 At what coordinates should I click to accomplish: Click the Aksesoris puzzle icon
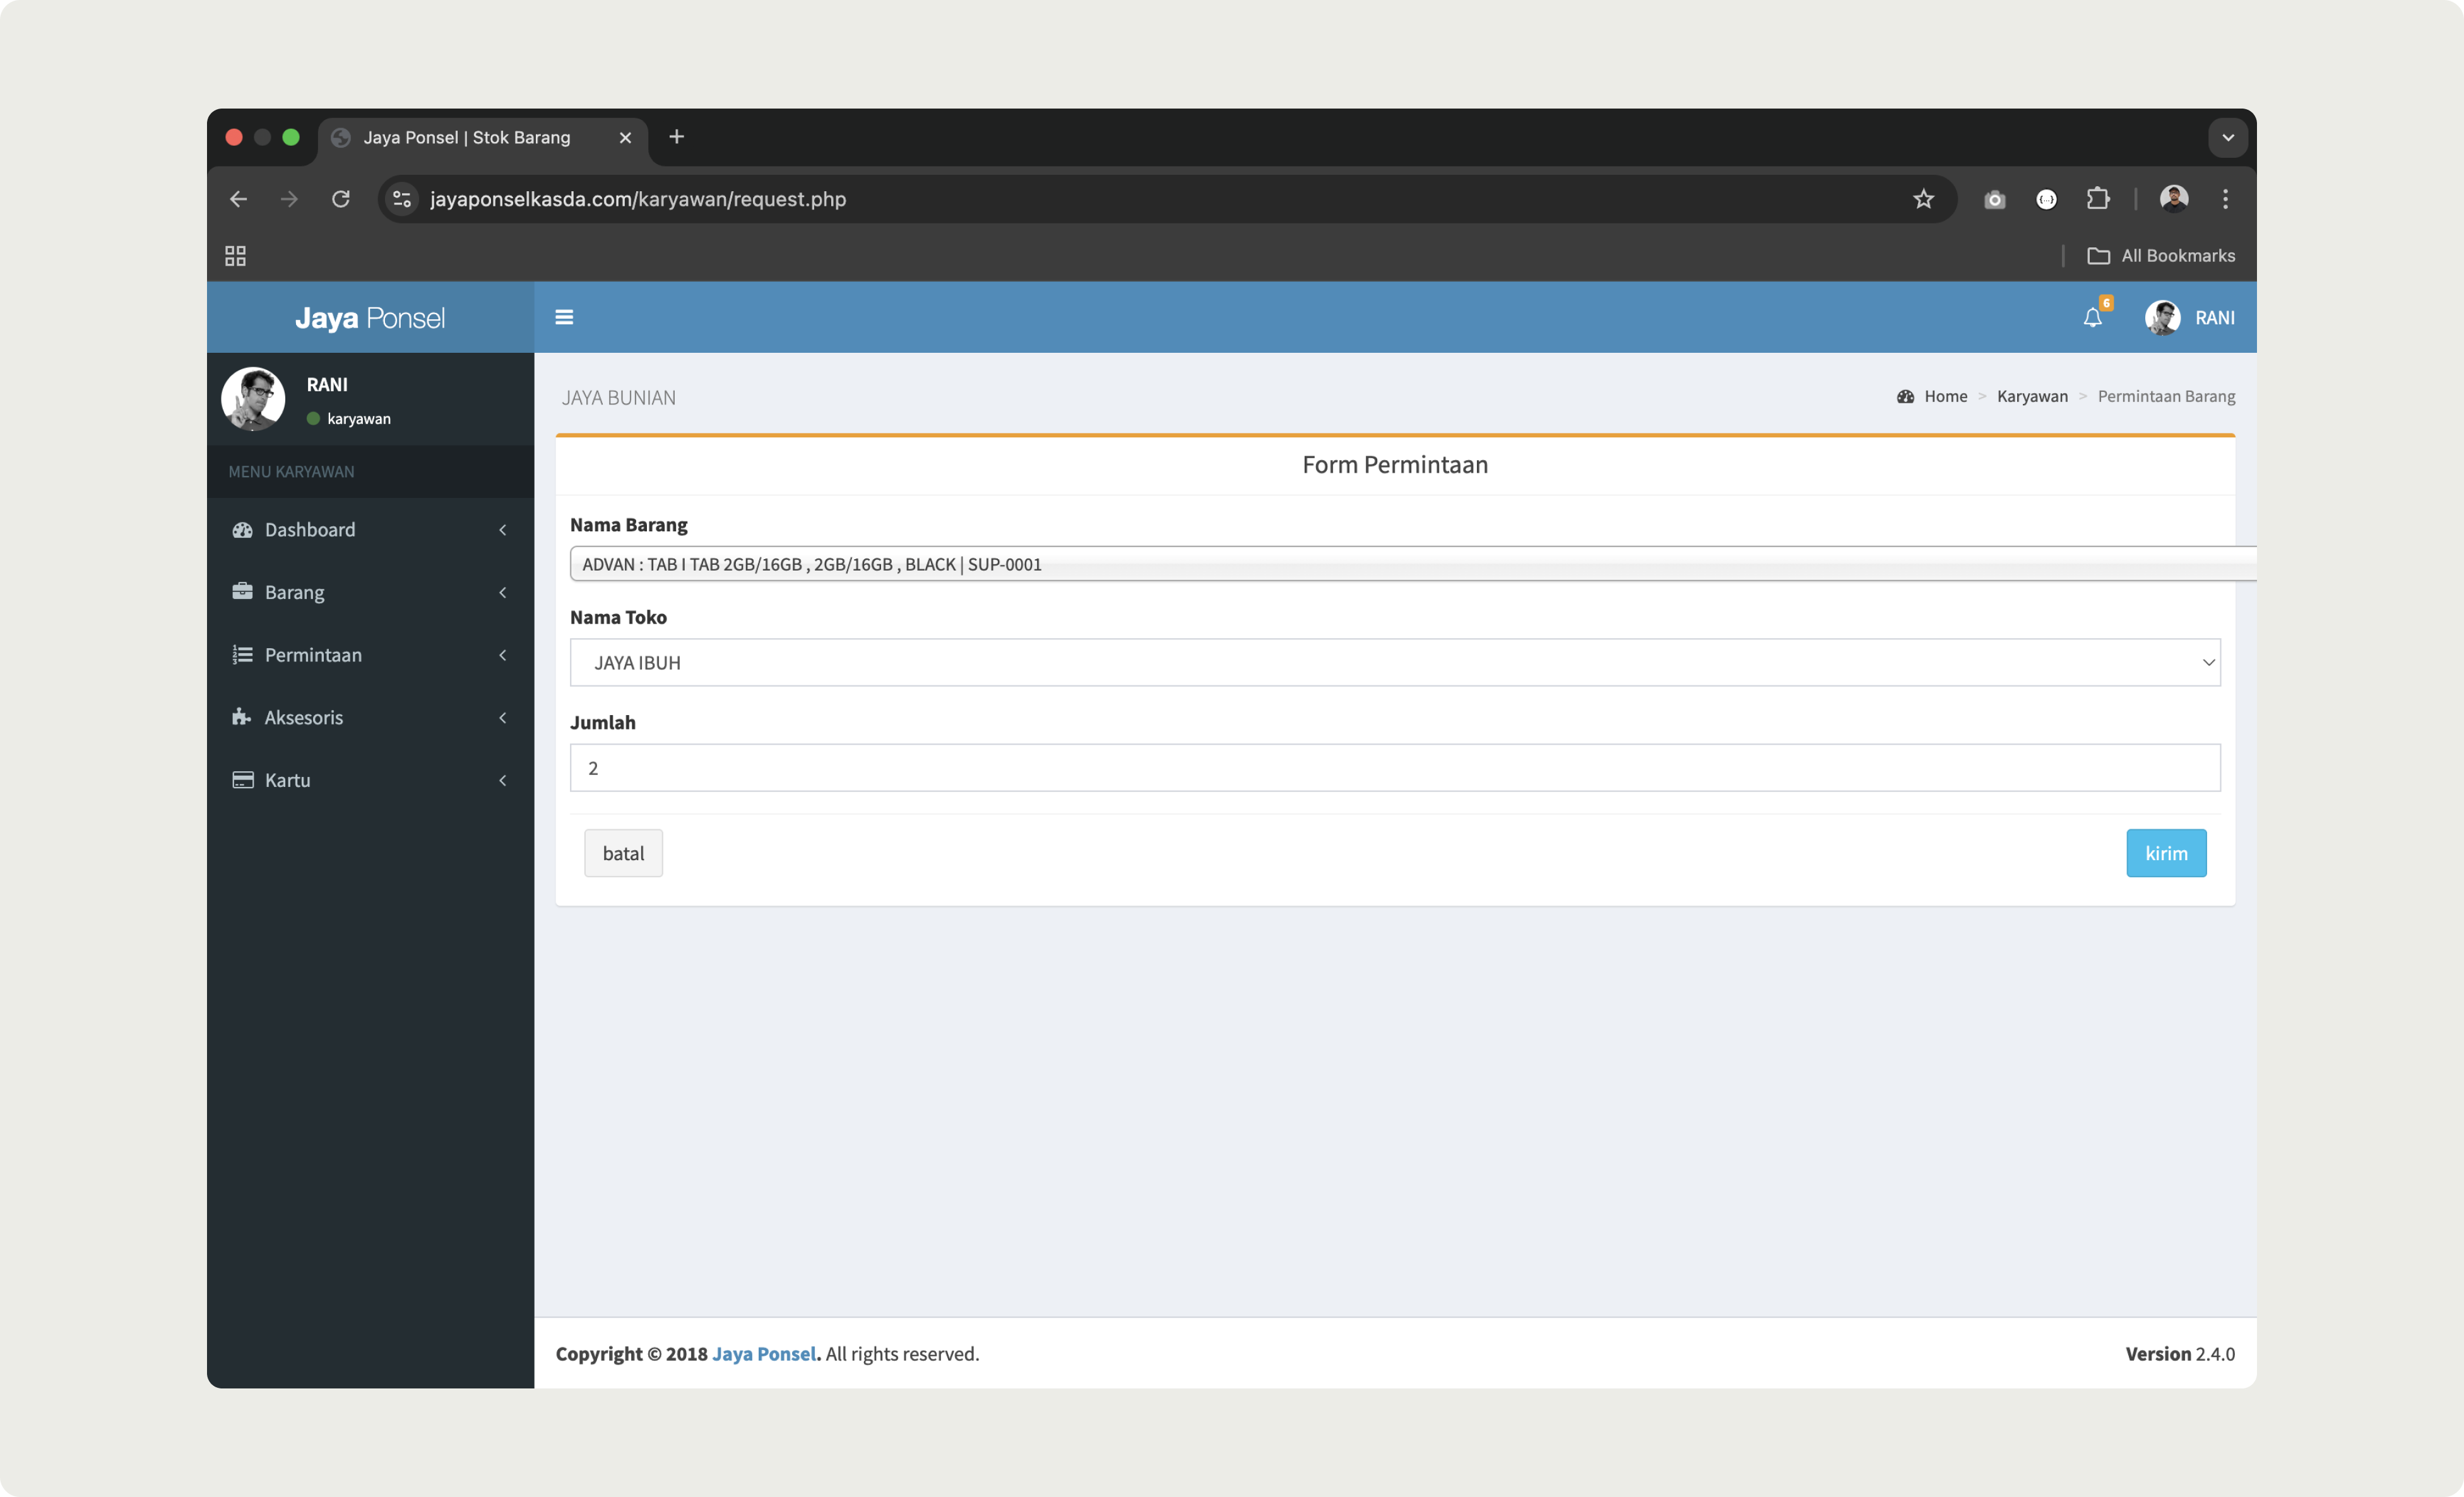(241, 717)
